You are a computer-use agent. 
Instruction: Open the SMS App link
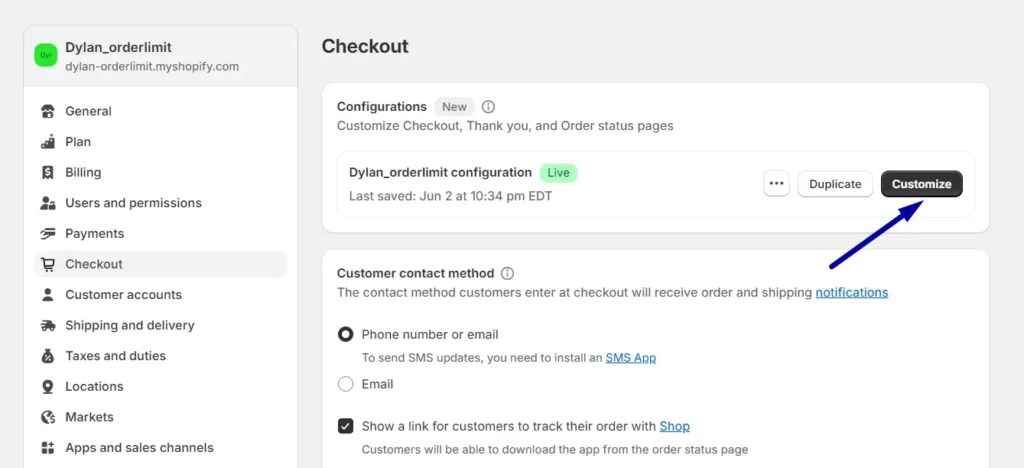tap(631, 358)
